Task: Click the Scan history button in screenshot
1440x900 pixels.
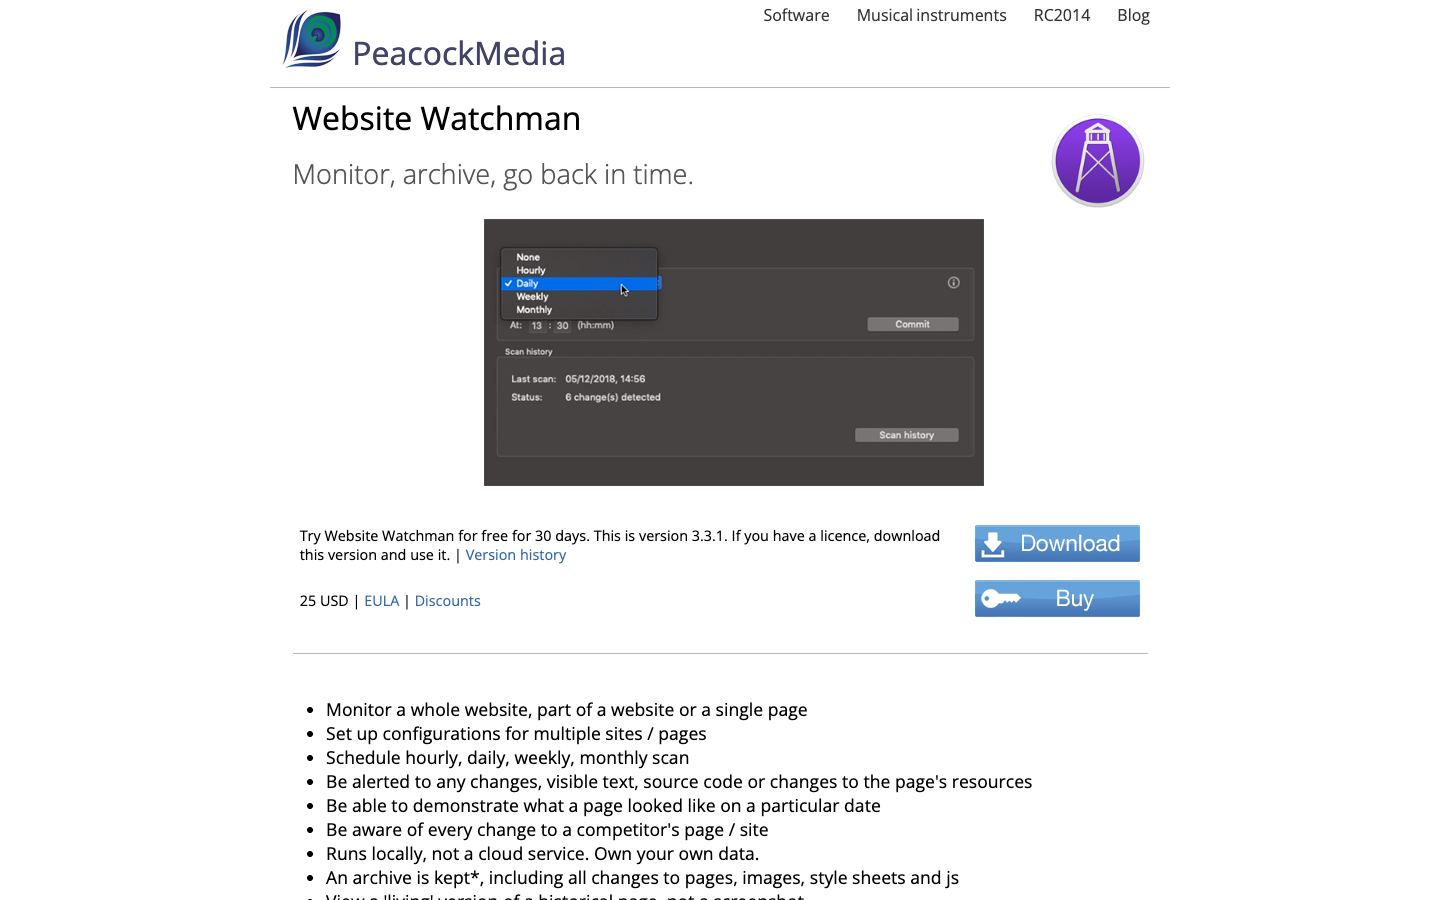Action: (906, 435)
